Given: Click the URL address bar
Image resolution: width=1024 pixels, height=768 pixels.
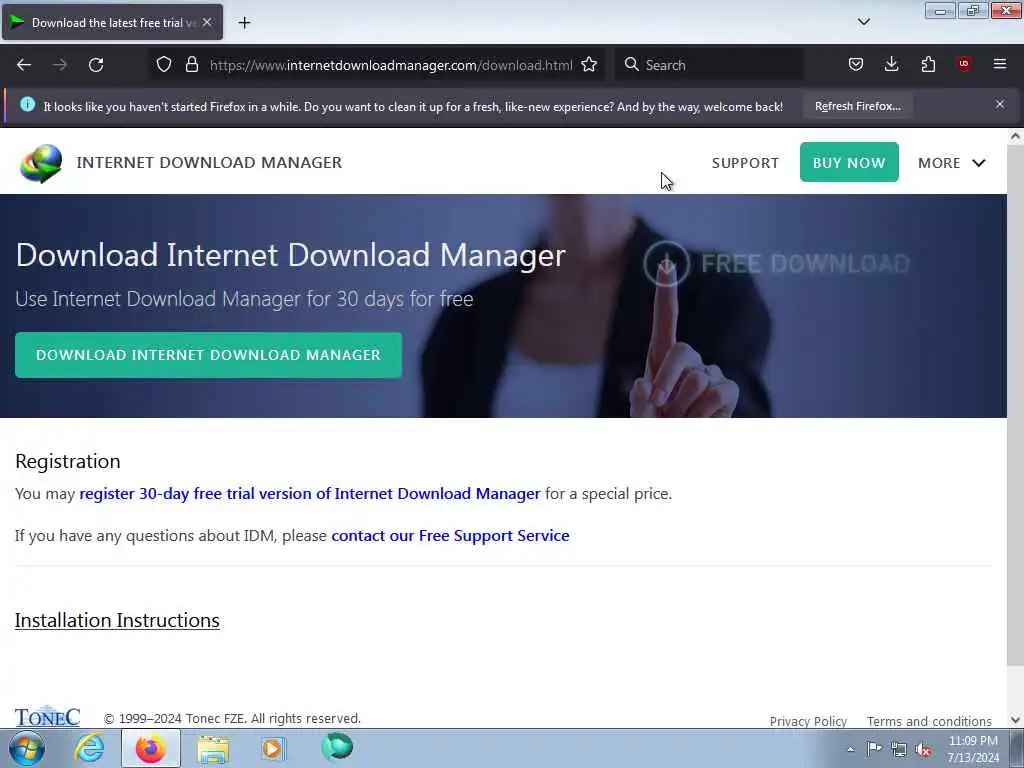Looking at the screenshot, I should (x=391, y=65).
